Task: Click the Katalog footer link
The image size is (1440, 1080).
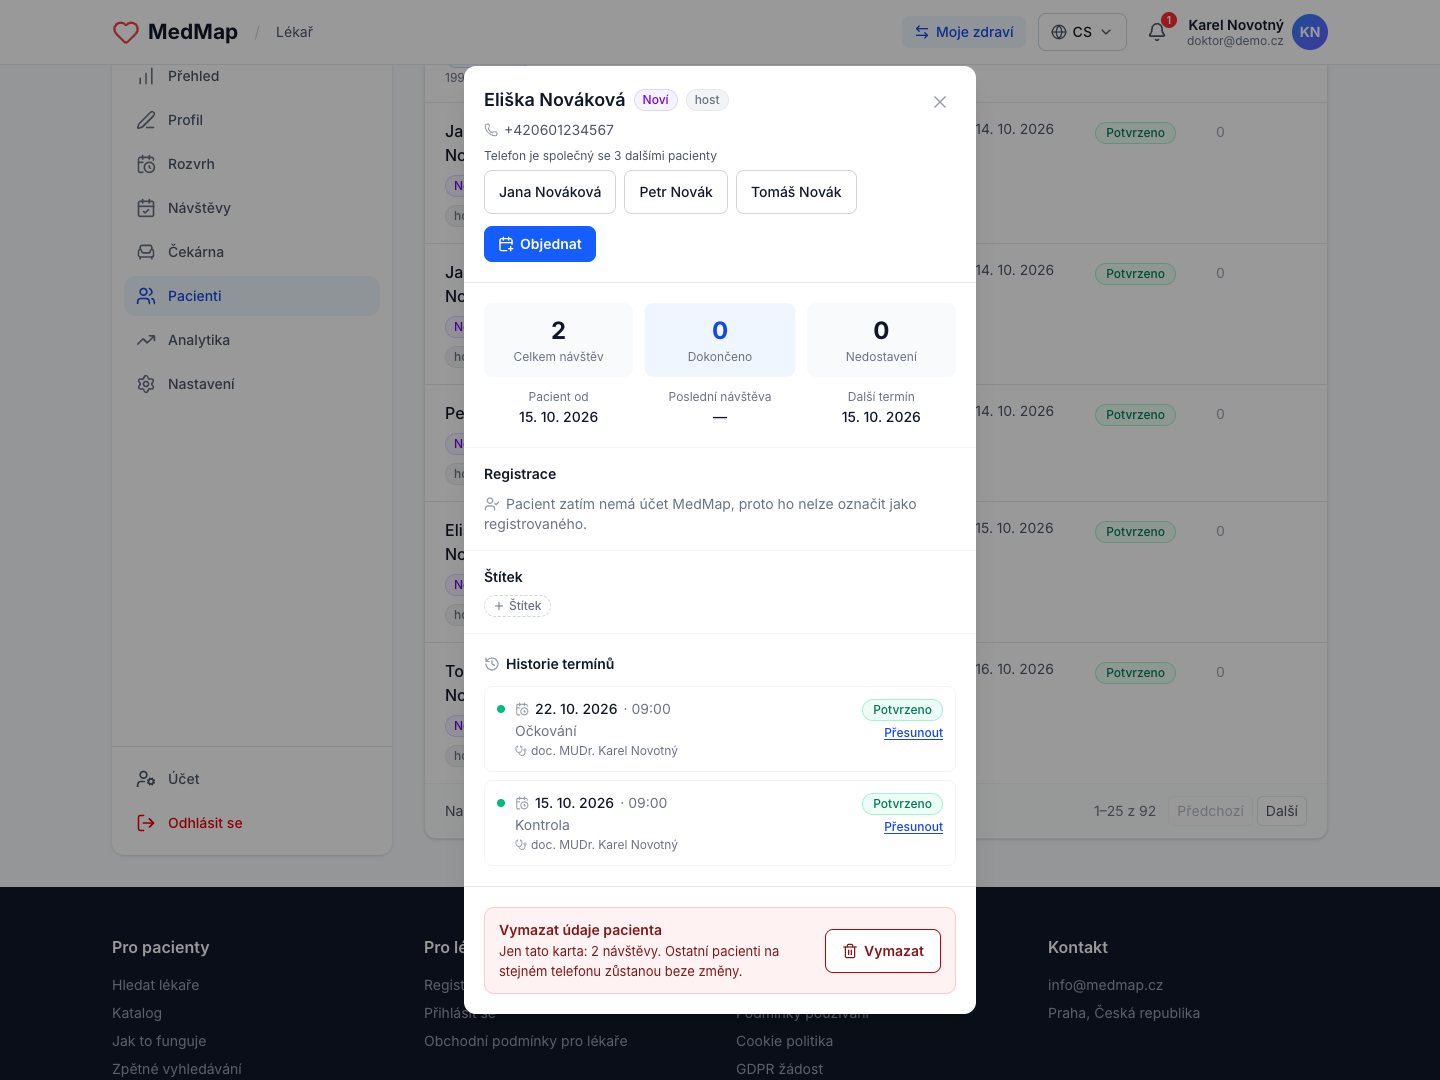Action: (137, 1013)
